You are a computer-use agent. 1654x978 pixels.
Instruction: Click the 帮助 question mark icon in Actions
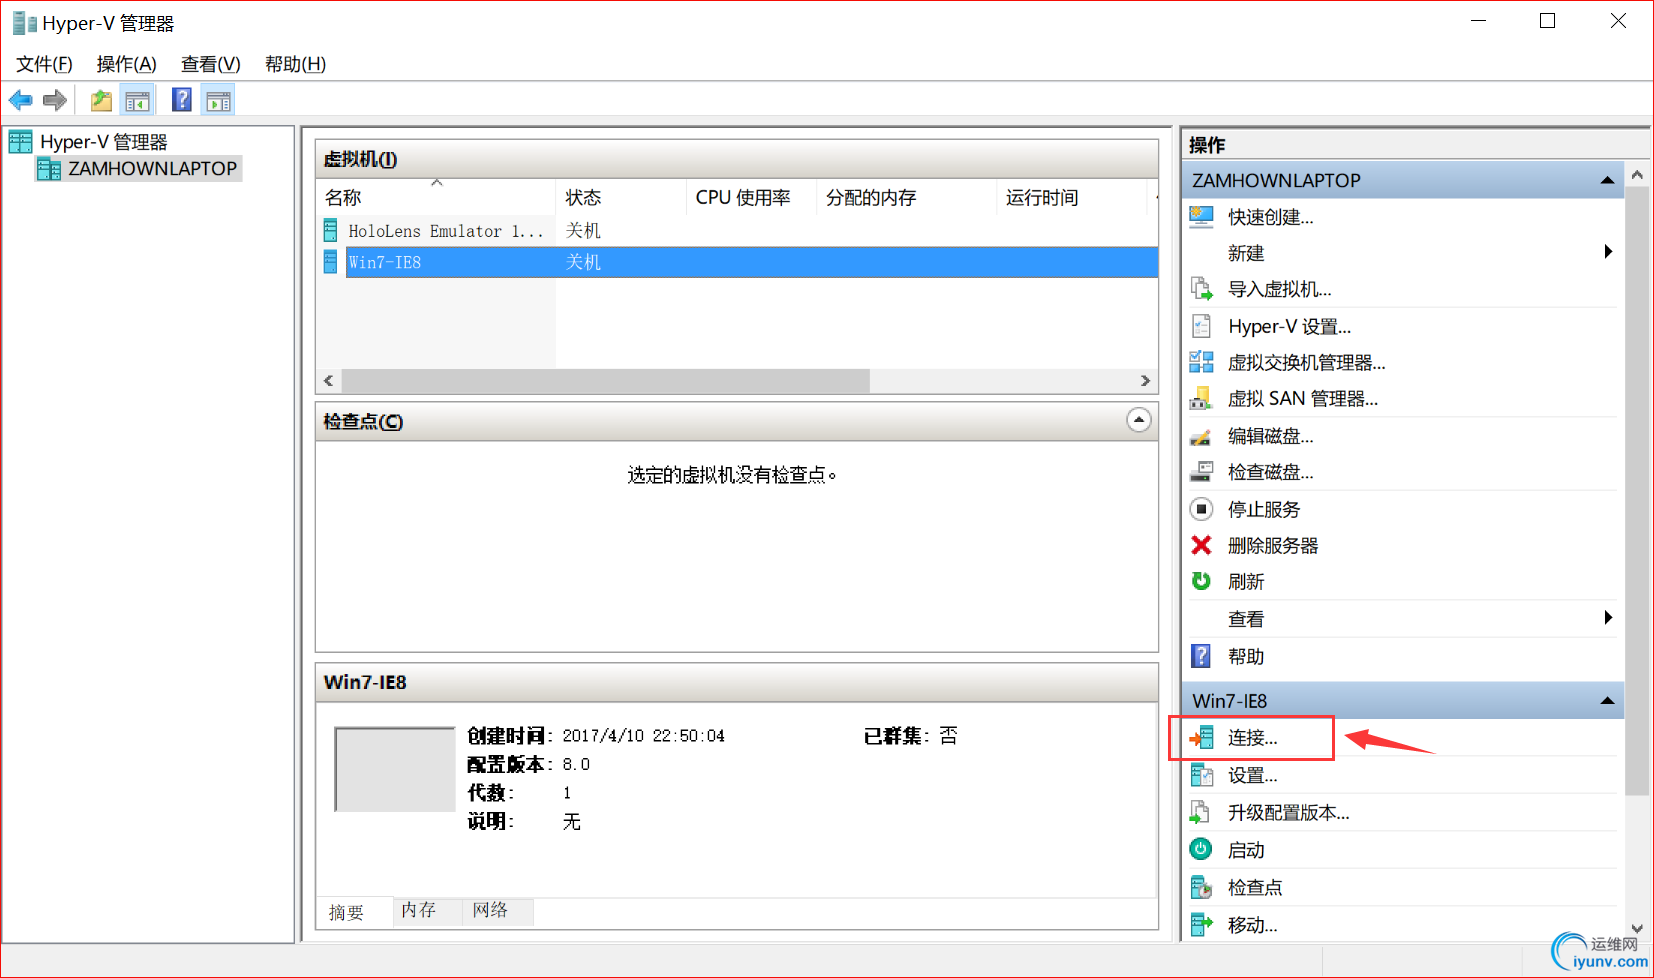tap(1201, 656)
